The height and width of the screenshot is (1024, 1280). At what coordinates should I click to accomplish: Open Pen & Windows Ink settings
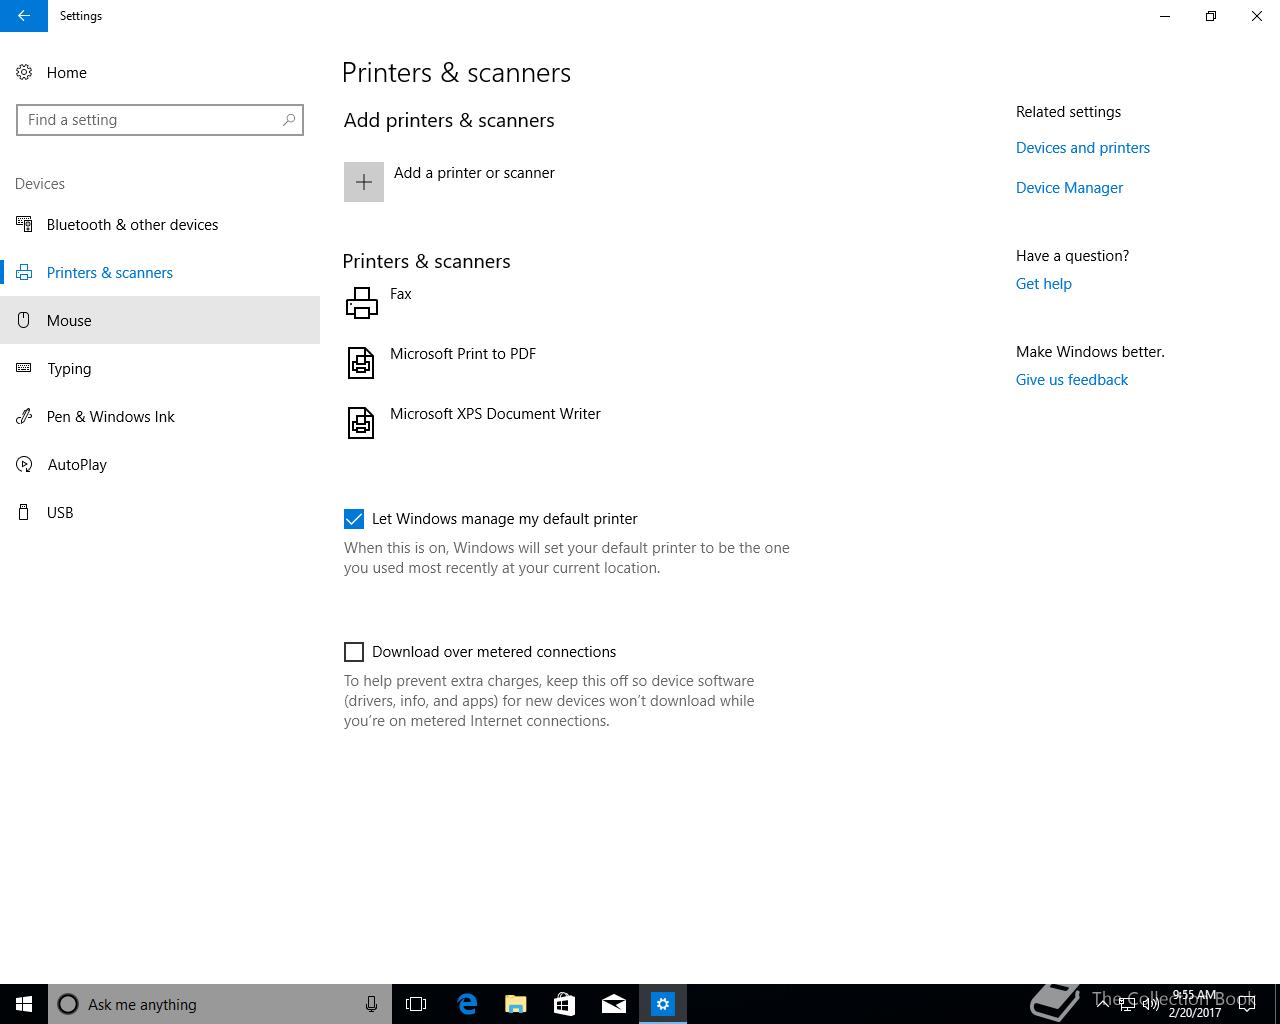[x=160, y=417]
